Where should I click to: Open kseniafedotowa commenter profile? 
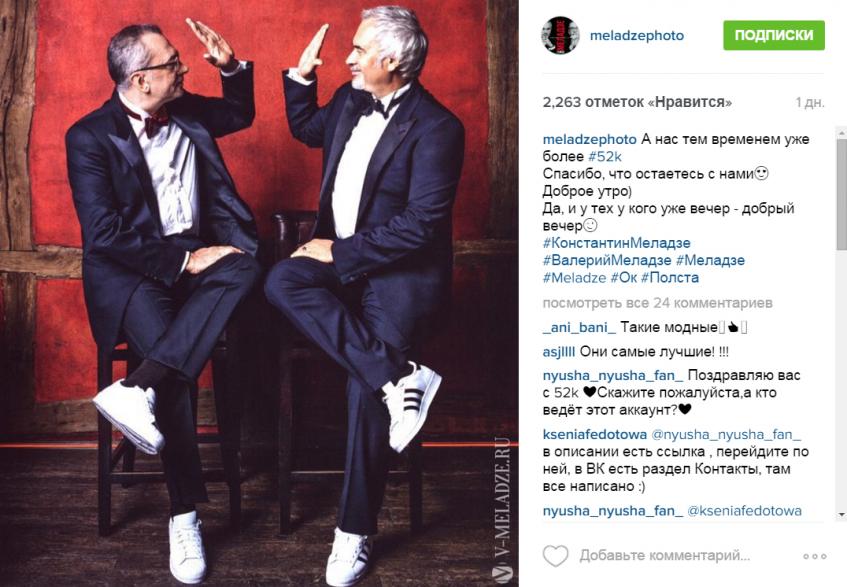coord(594,434)
